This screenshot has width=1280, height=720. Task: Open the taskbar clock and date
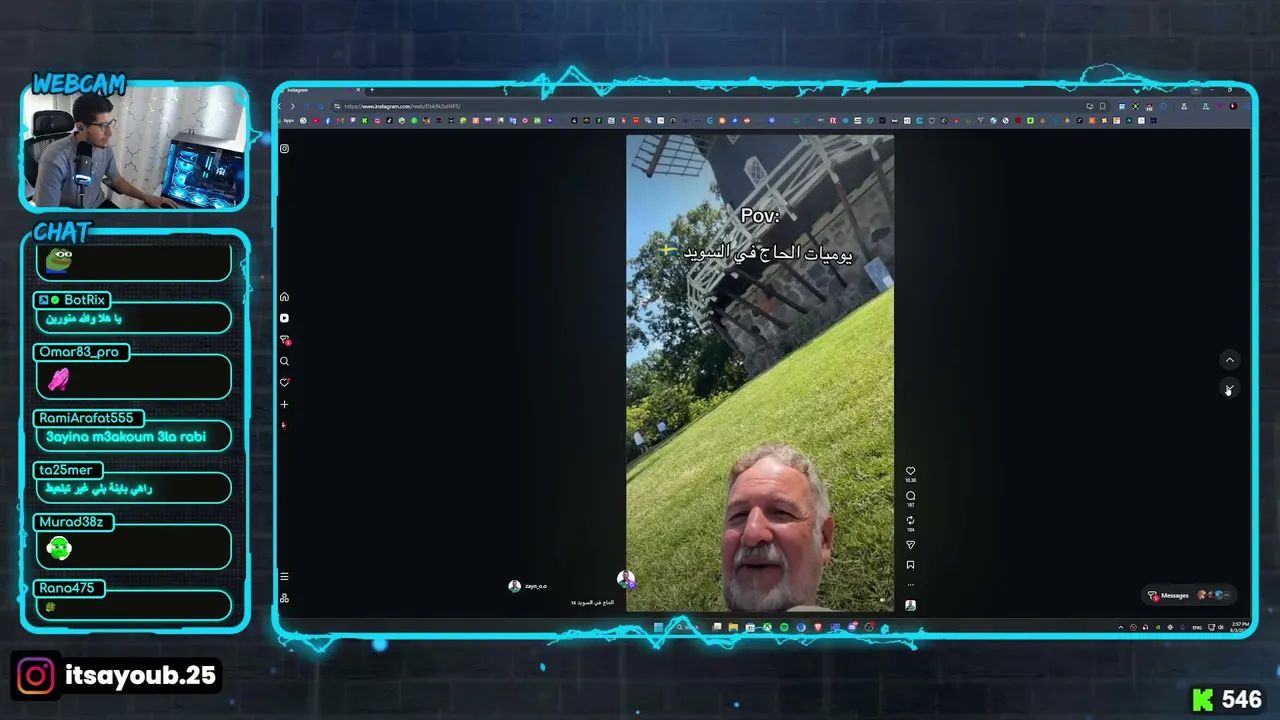pyautogui.click(x=1241, y=627)
